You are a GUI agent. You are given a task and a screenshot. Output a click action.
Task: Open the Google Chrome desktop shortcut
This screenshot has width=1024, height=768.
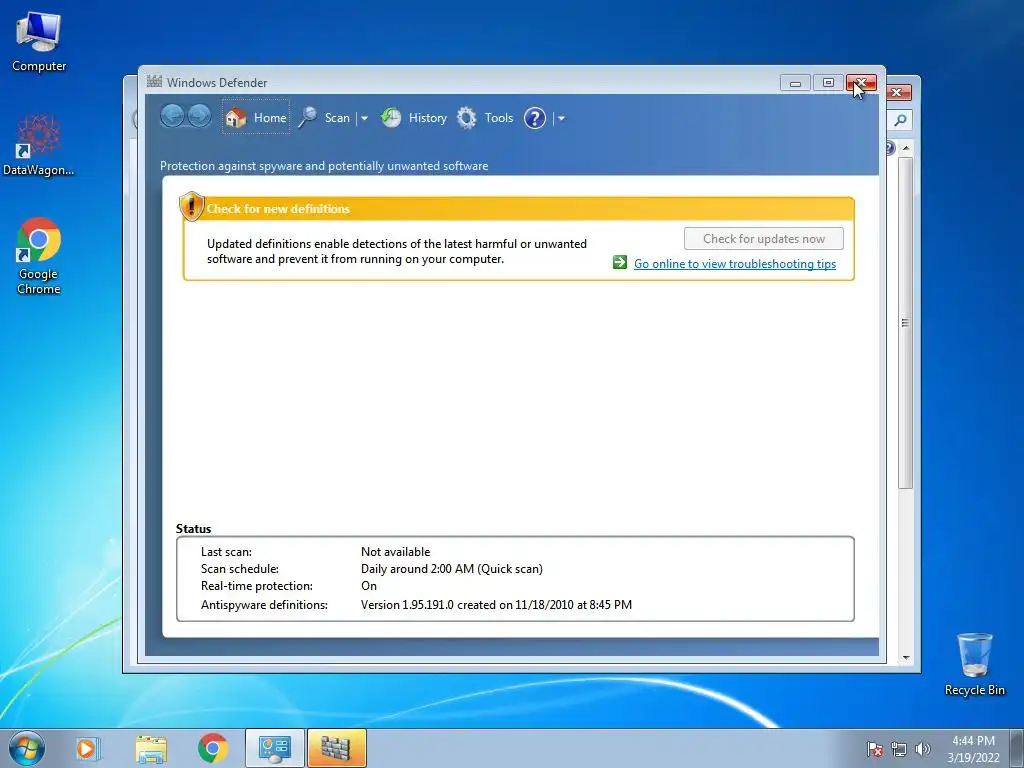click(39, 257)
